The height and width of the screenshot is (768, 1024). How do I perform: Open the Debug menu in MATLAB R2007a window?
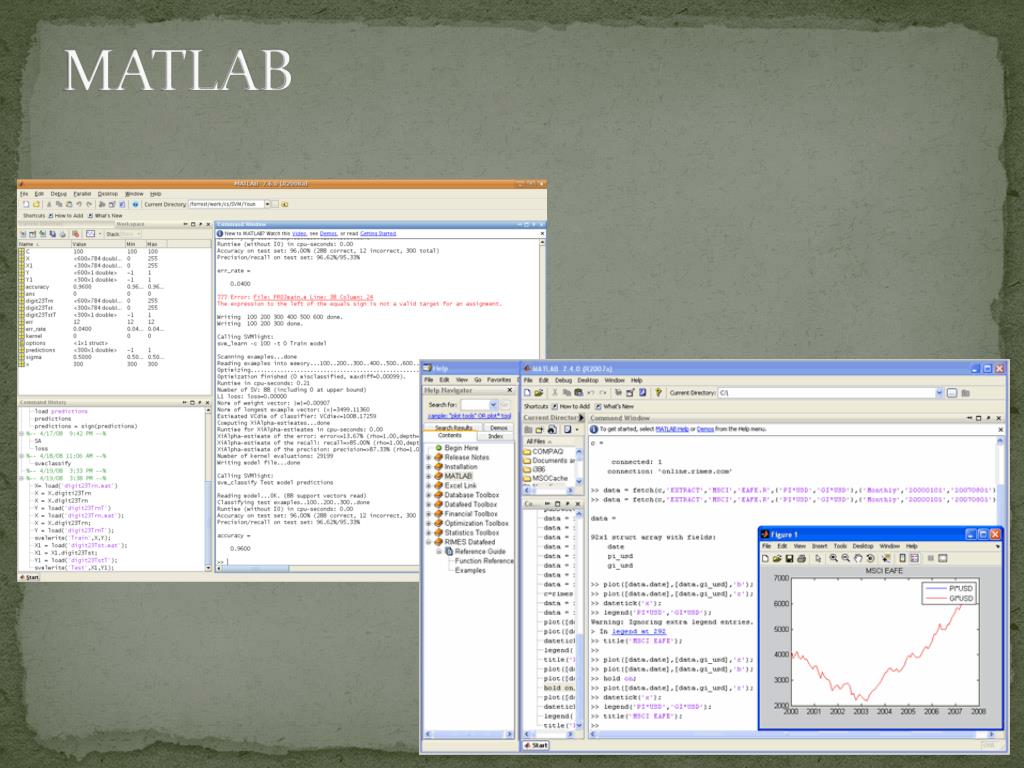pyautogui.click(x=563, y=380)
